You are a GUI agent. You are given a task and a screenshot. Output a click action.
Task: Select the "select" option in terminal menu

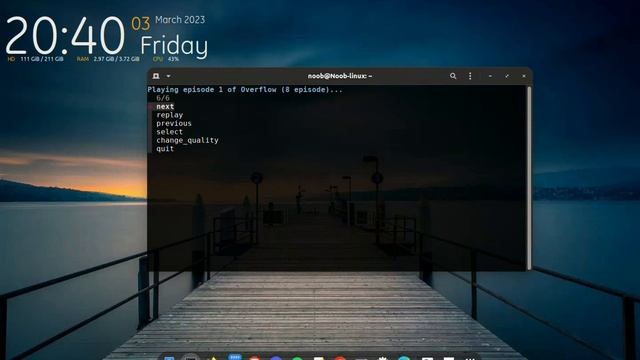coord(169,132)
